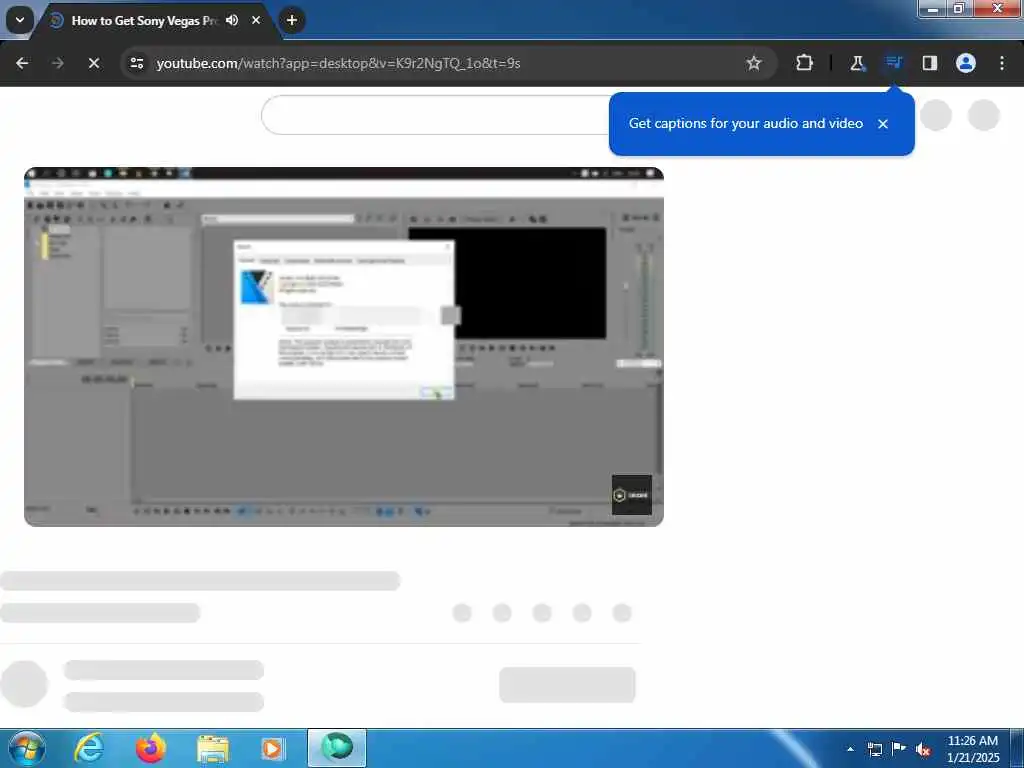Launch Firefox from taskbar
Viewport: 1024px width, 768px height.
[x=151, y=748]
